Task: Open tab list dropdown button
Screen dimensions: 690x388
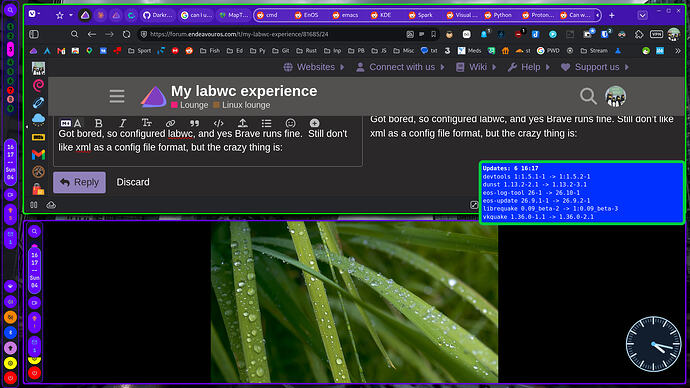Action: pos(642,15)
